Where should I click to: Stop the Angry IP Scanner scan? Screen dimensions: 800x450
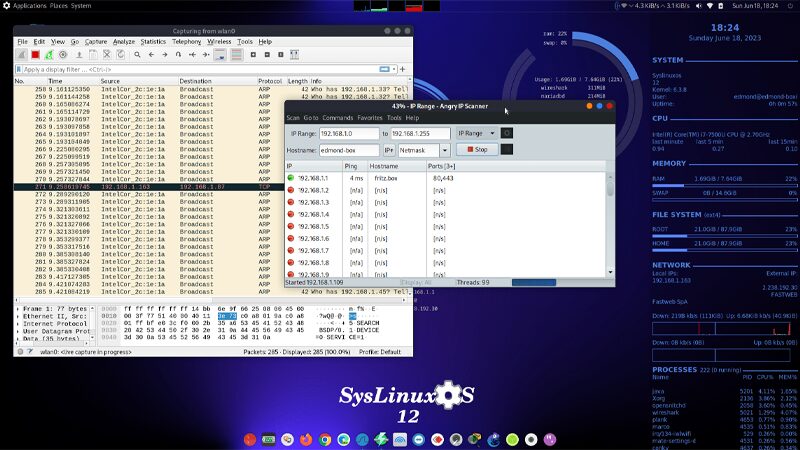[477, 149]
